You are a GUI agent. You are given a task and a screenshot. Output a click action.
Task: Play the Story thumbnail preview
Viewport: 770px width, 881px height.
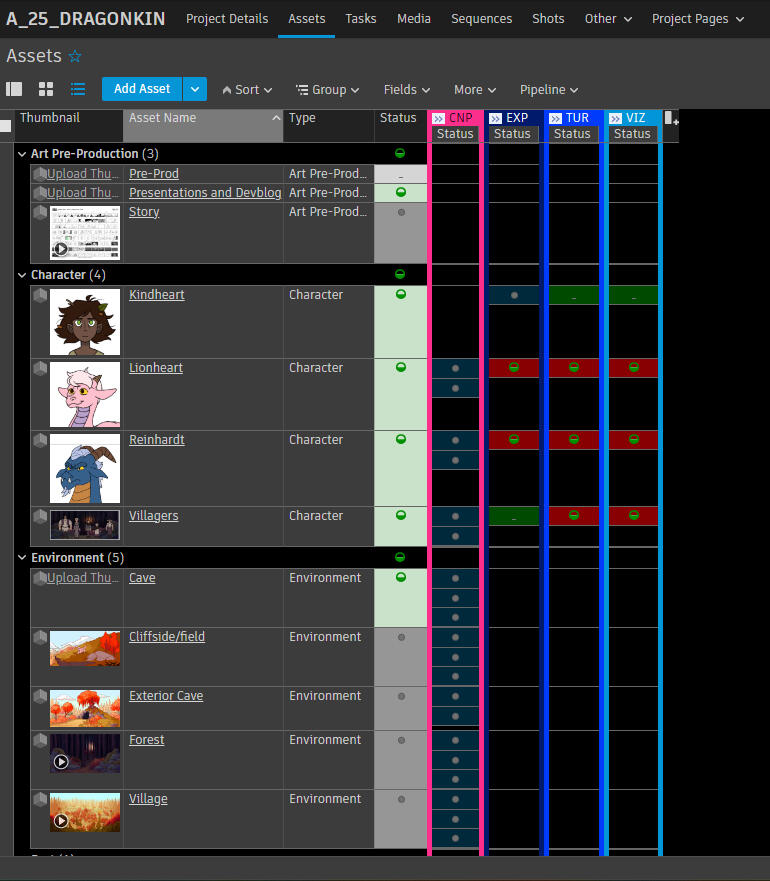pos(61,249)
